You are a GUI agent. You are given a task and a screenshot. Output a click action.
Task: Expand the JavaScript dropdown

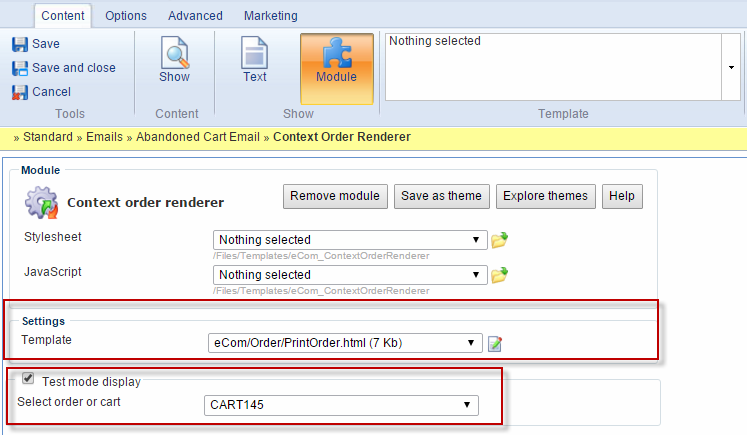(349, 275)
